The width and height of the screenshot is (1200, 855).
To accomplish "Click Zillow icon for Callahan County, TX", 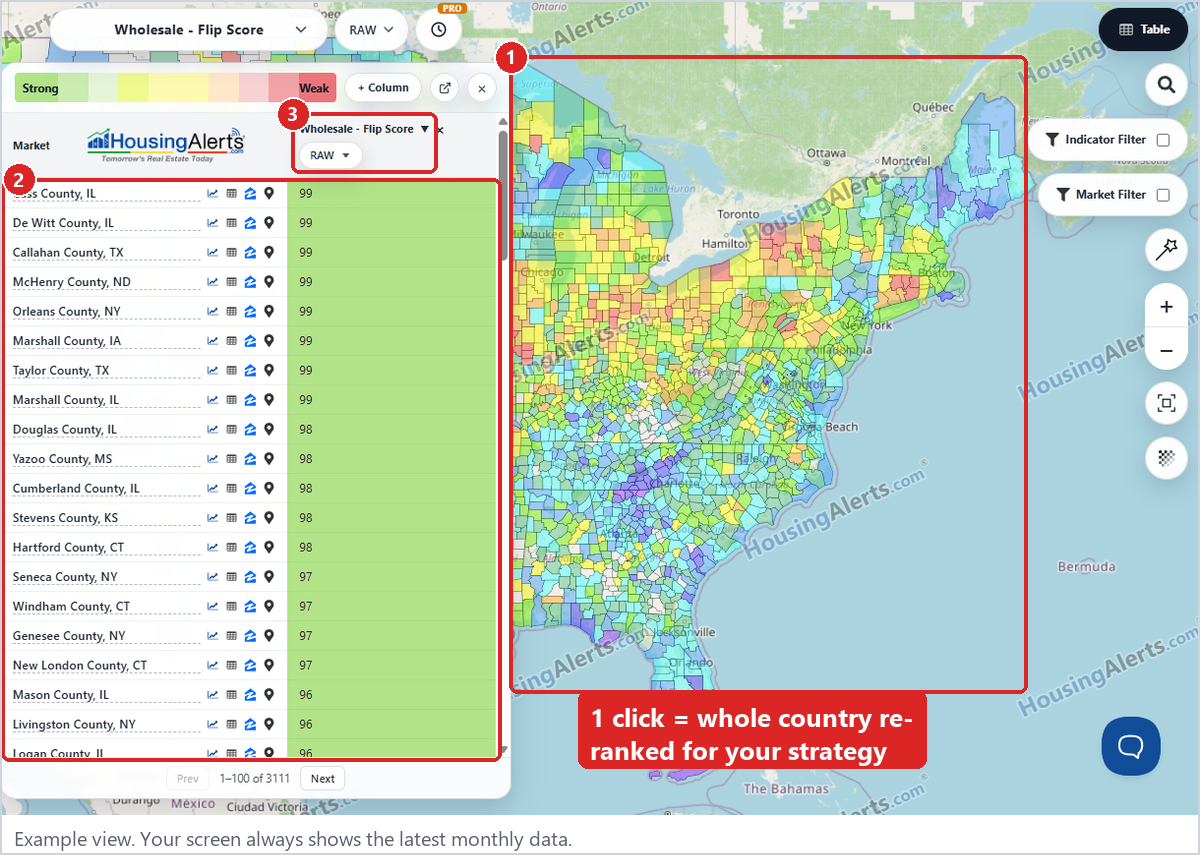I will (x=250, y=252).
